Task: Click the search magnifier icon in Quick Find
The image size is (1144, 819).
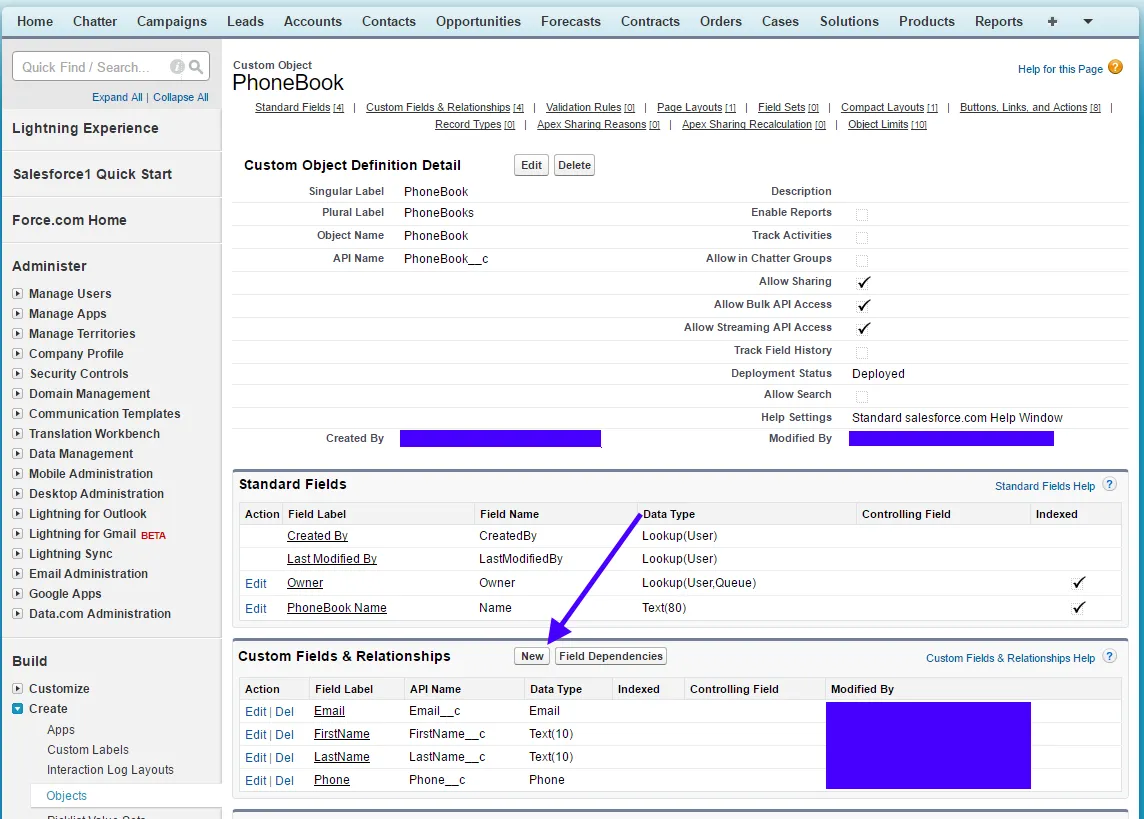Action: click(196, 67)
